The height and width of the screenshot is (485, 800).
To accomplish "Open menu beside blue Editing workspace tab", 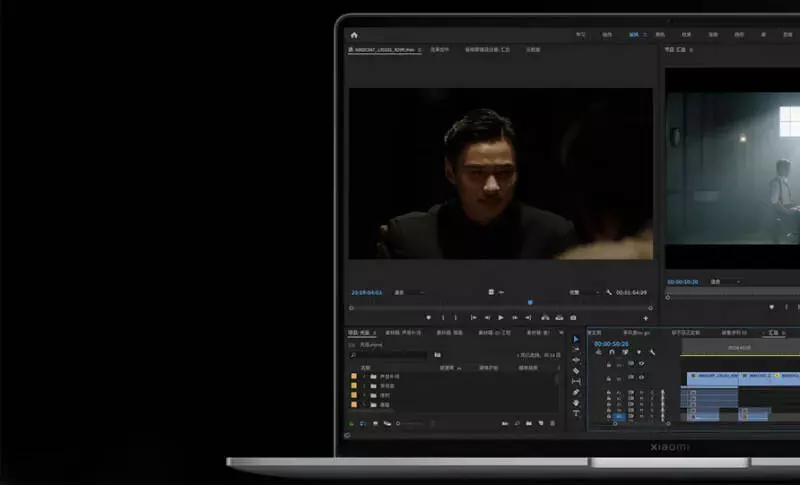I will click(x=645, y=35).
